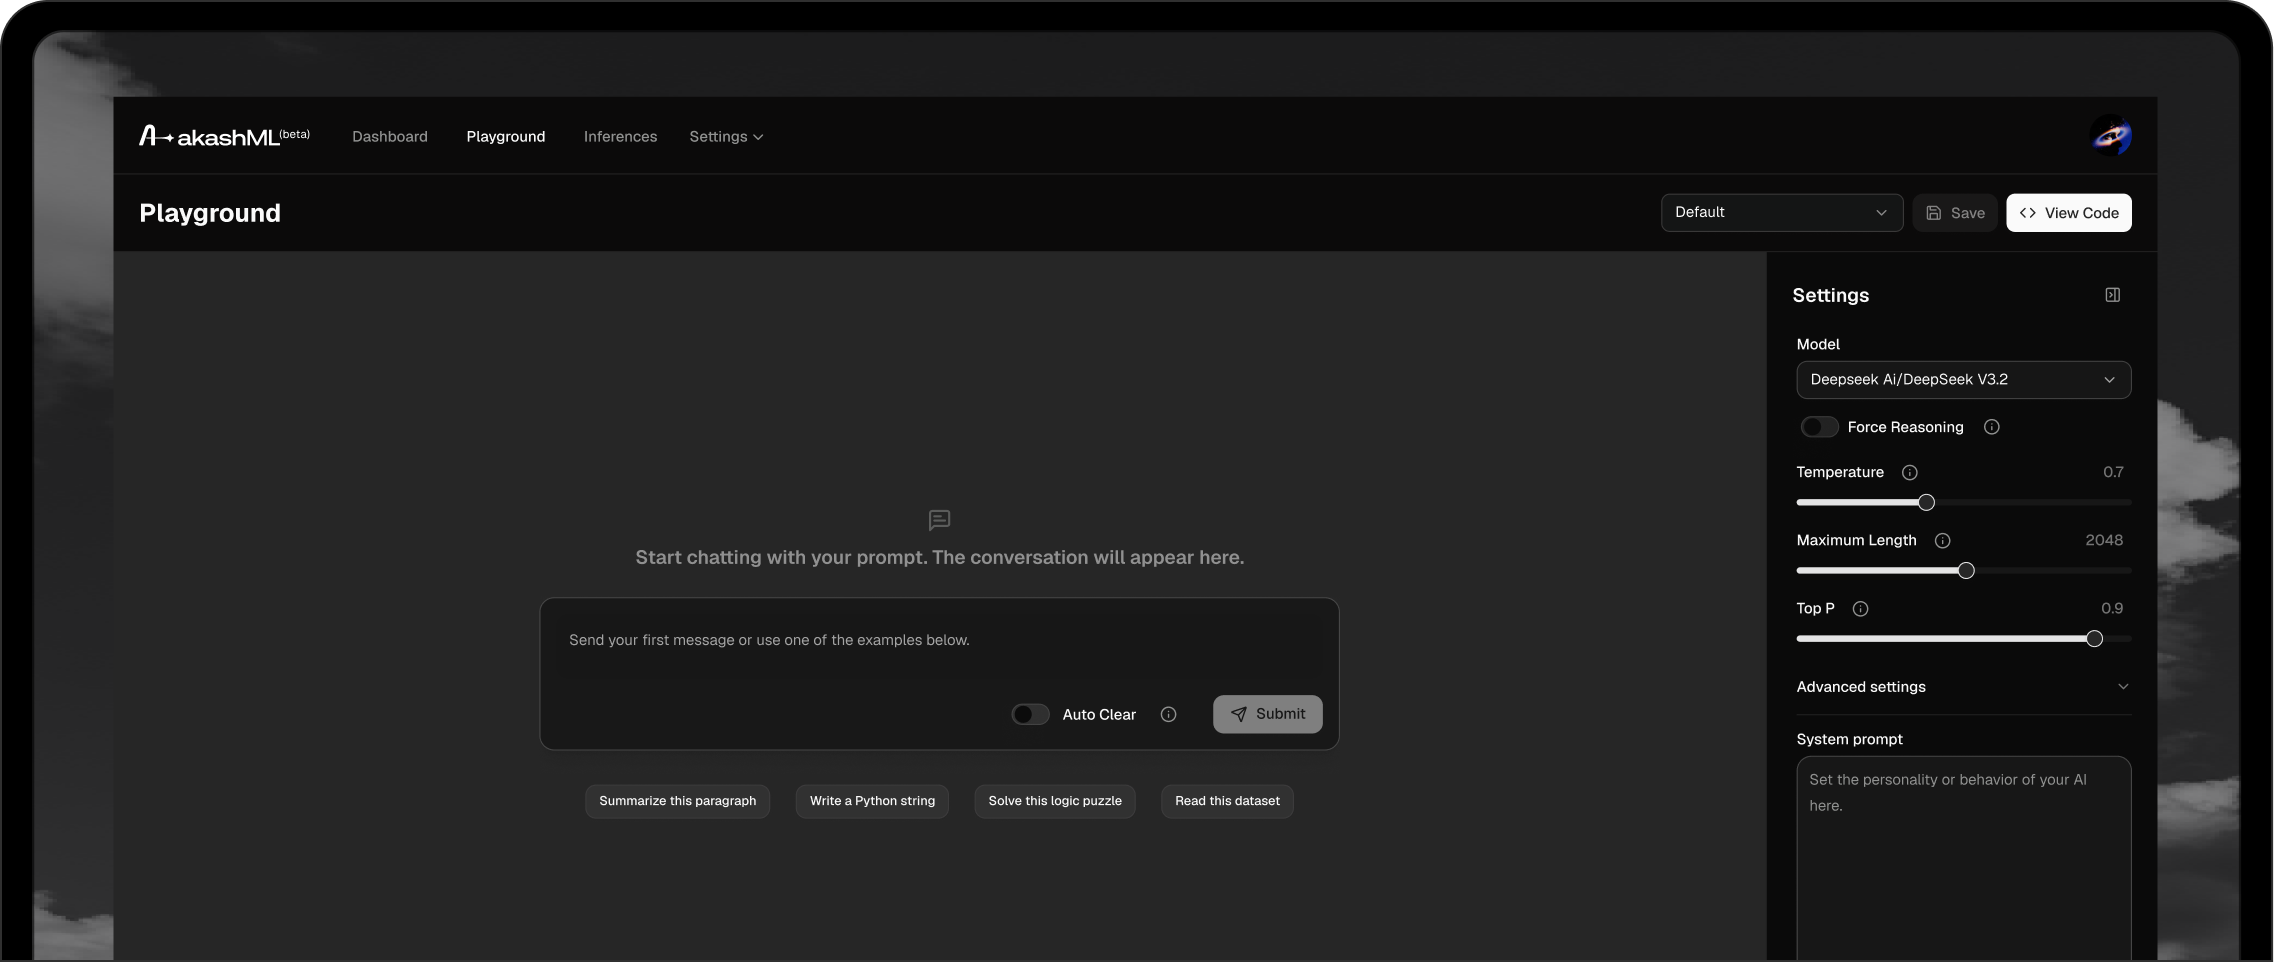Click the Auto Clear info icon
Screen dimensions: 2274x962
1168,714
